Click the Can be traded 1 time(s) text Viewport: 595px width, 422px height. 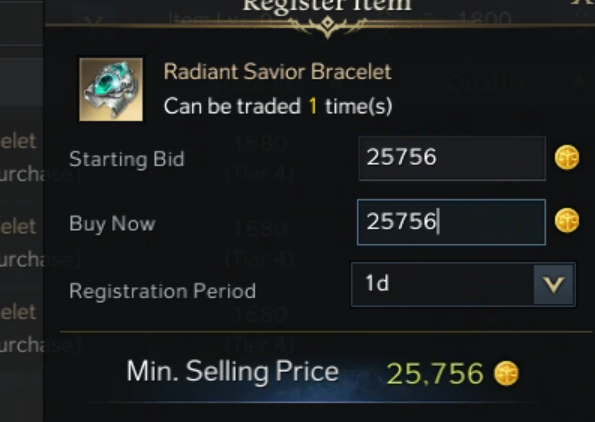tap(278, 106)
